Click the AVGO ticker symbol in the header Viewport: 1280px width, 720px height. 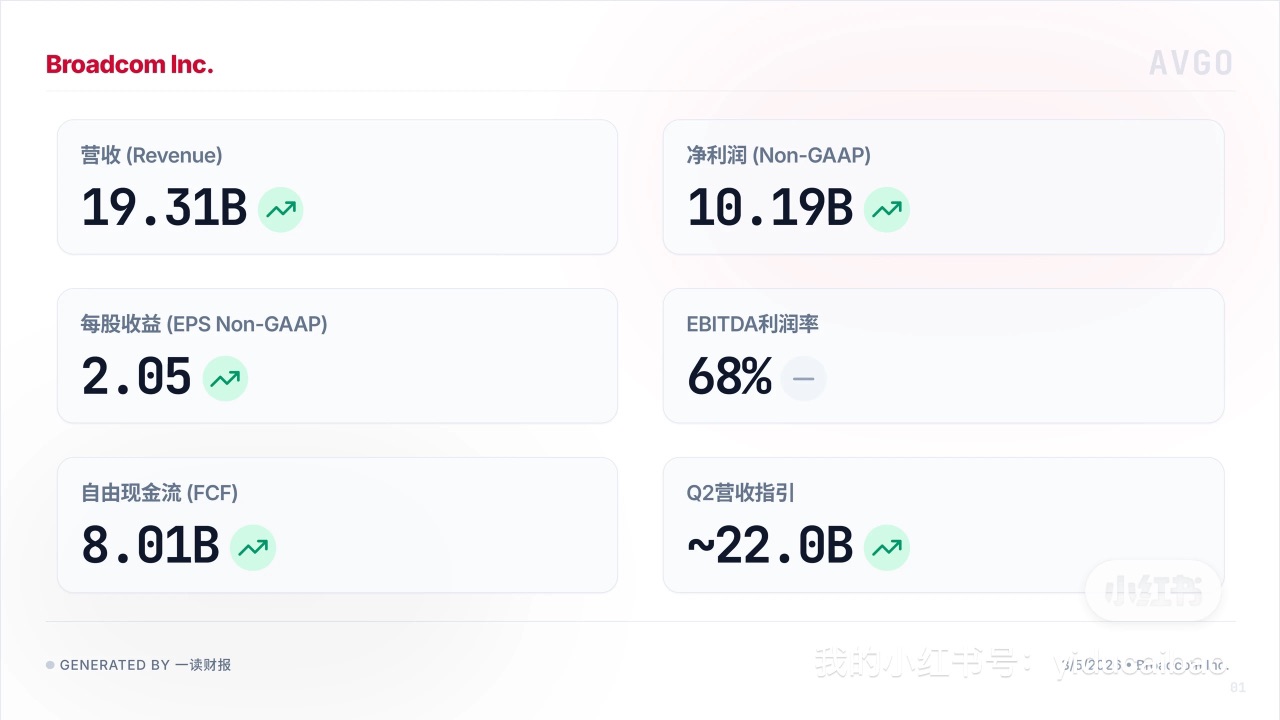(1190, 64)
